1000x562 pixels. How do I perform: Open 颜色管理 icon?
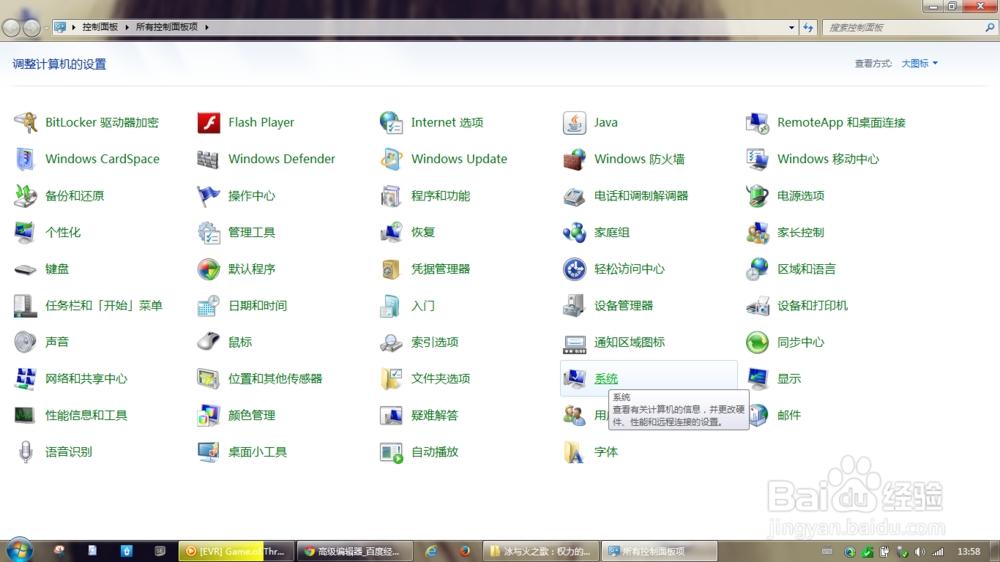pos(209,415)
